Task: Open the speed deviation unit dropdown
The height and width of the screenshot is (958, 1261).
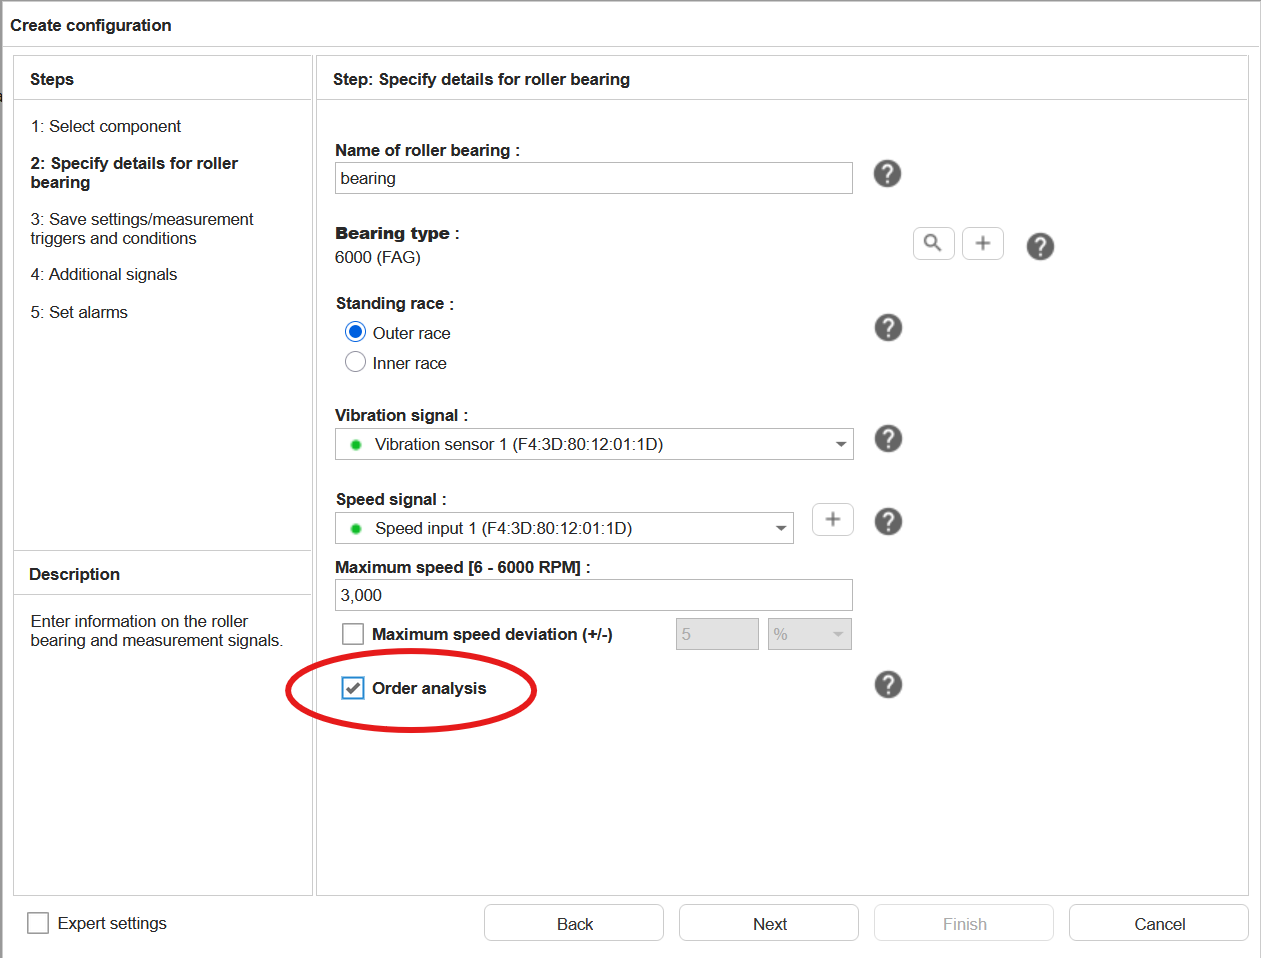Action: 837,633
